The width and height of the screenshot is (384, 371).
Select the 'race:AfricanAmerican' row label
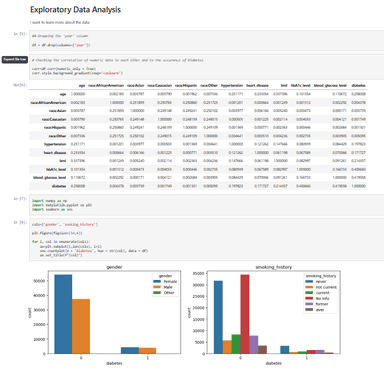(x=48, y=102)
